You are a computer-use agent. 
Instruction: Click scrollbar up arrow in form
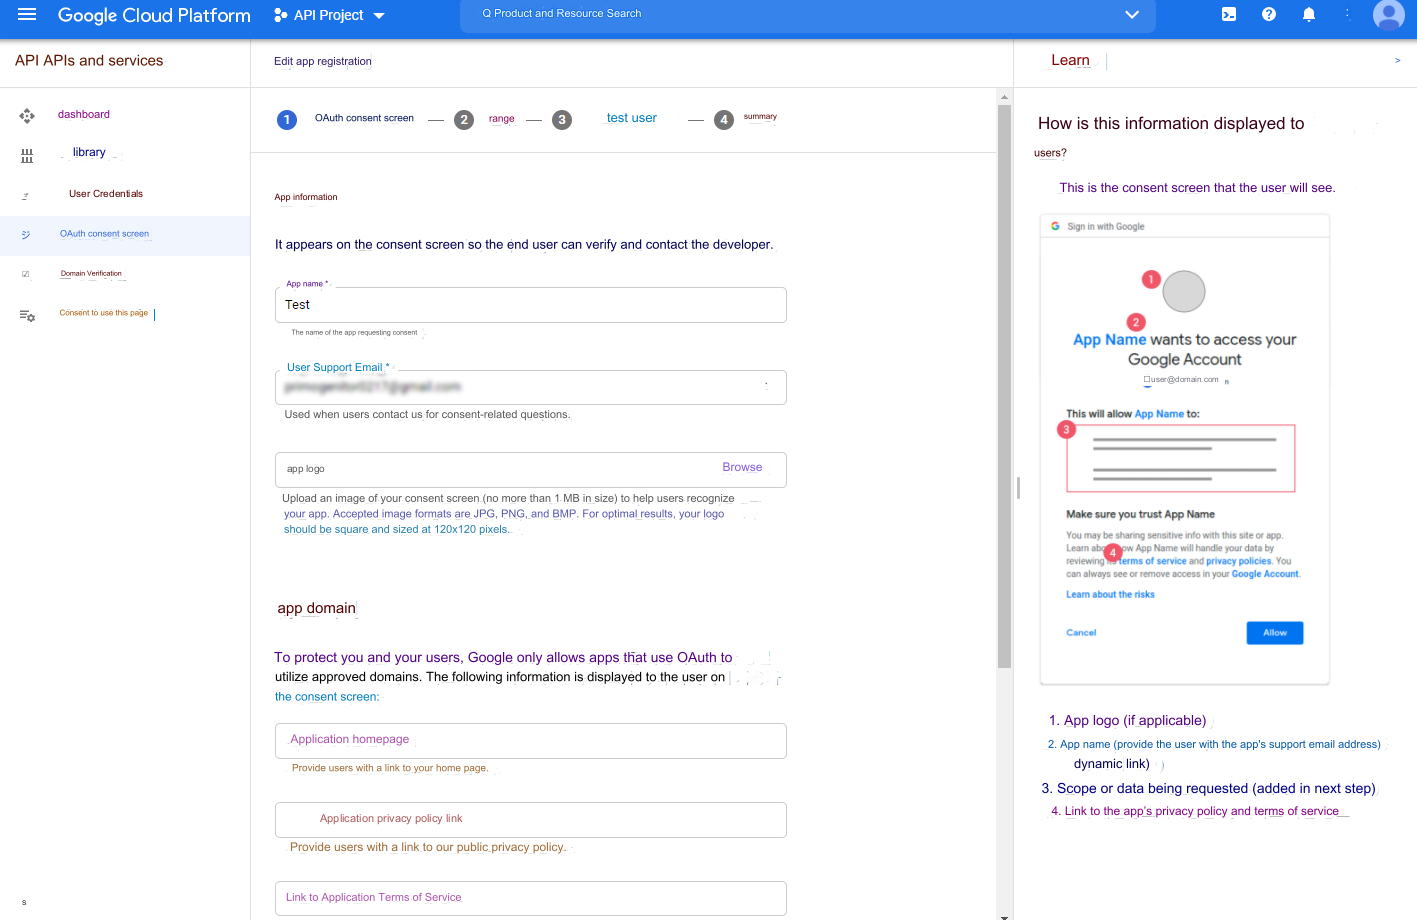[1004, 97]
